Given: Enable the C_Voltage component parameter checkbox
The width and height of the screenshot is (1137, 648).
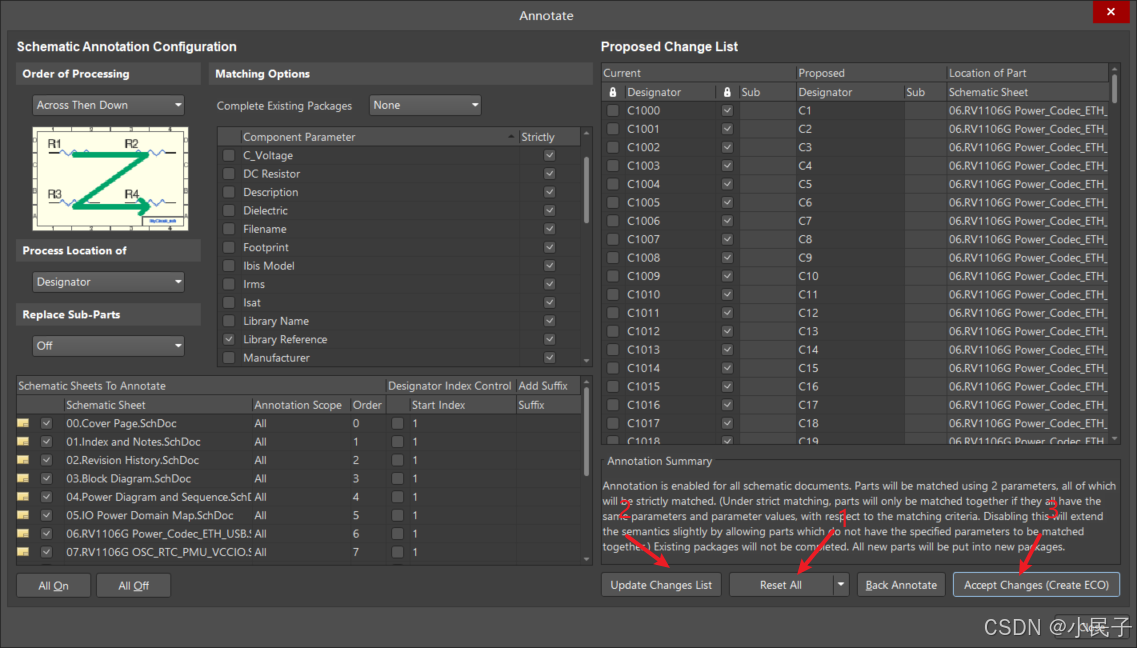Looking at the screenshot, I should pyautogui.click(x=229, y=155).
